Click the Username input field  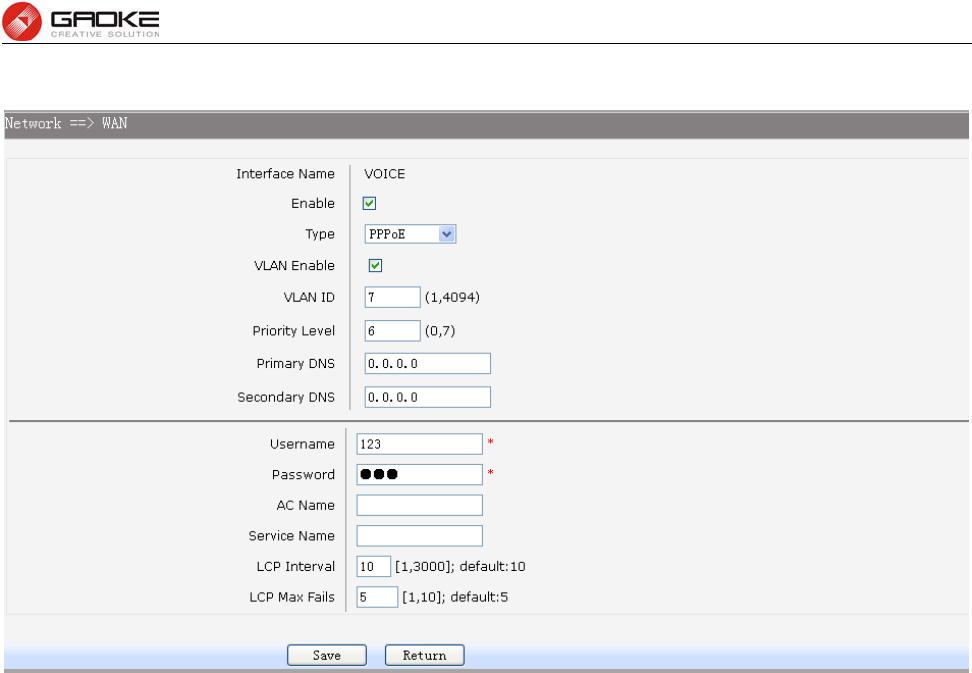[420, 444]
